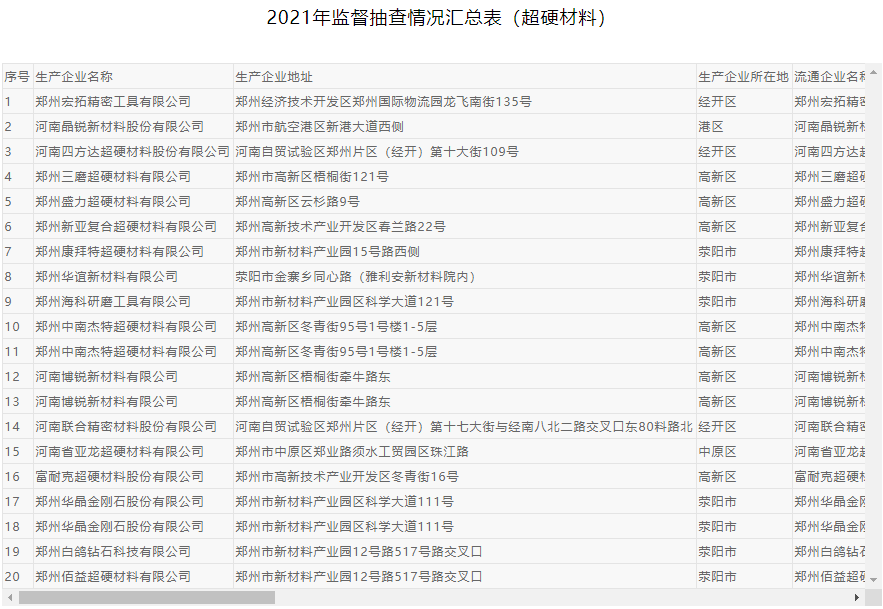Screen dimensions: 883x609
Task: Select 郑州华晶金刚石股份有限公司 in row 17
Action: tap(133, 501)
